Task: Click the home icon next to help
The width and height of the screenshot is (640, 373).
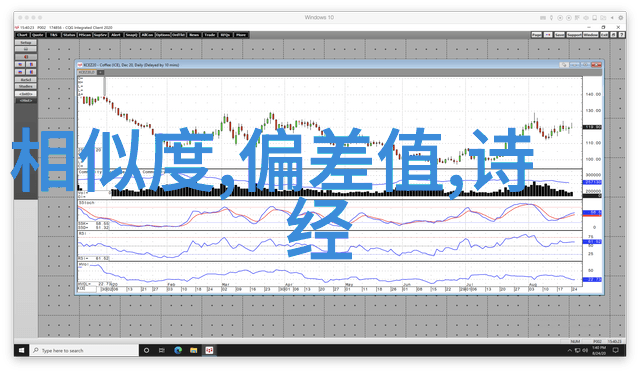Action: (613, 35)
